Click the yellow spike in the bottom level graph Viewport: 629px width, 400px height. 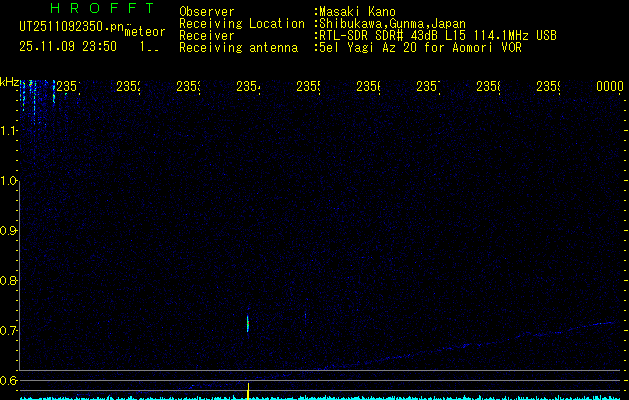point(248,391)
